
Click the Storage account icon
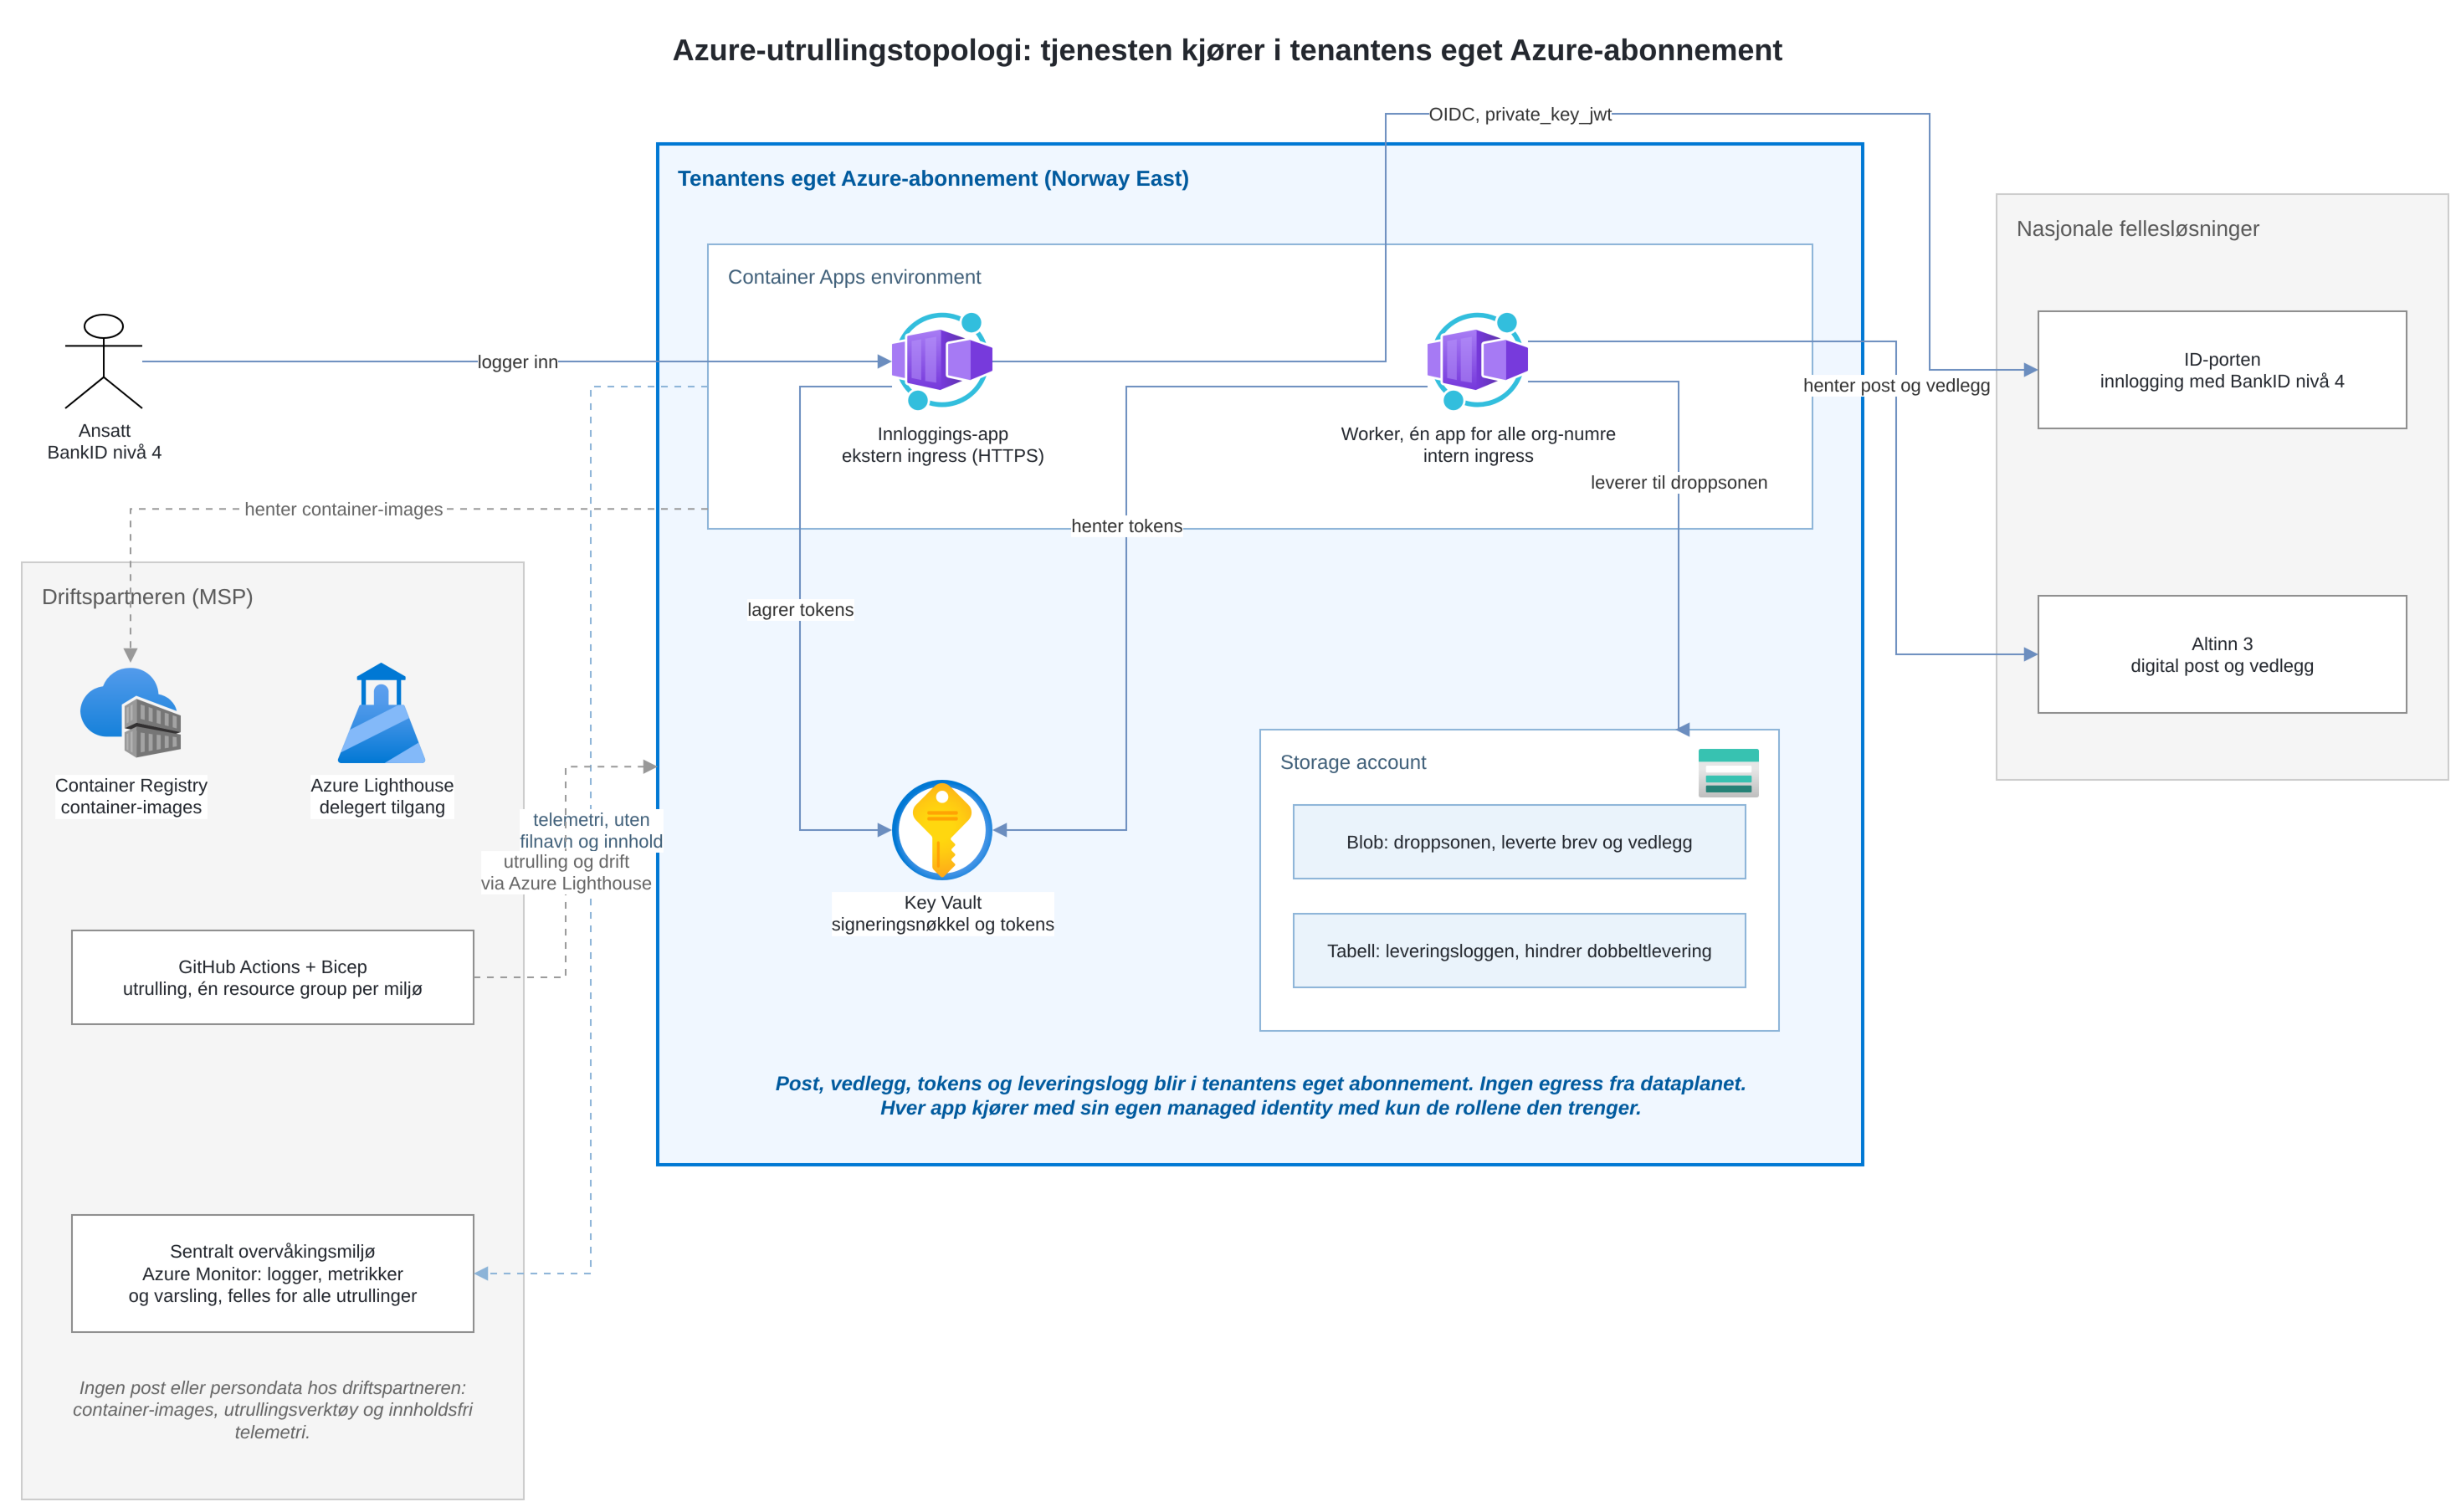1727,772
